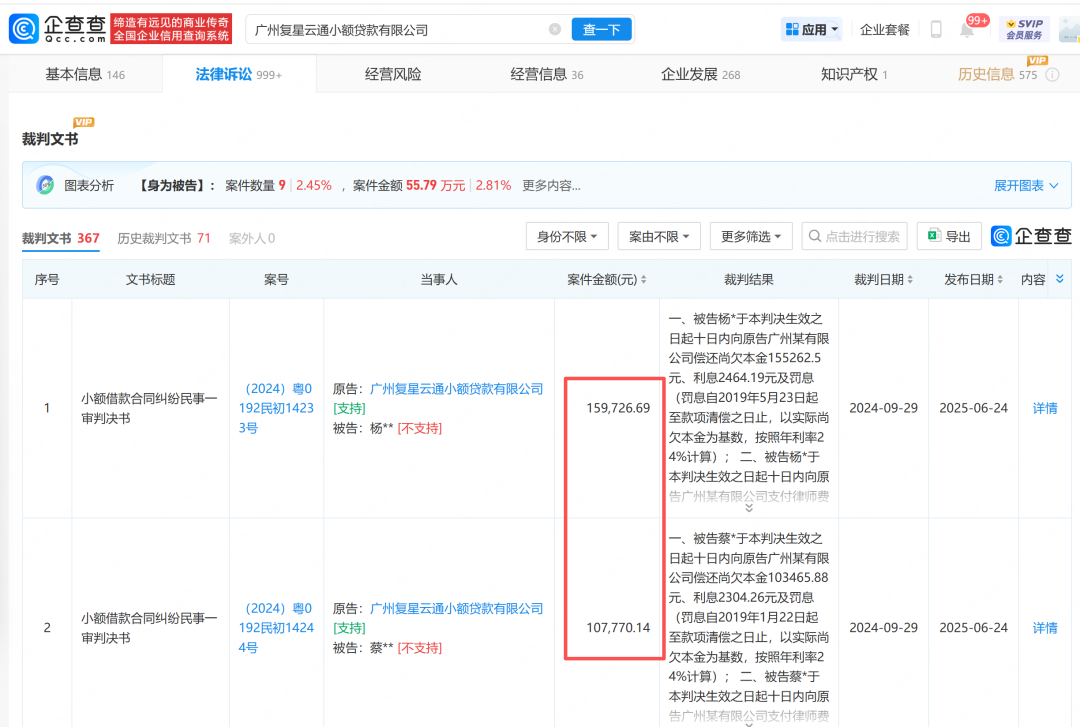Switch to the 经营风险 tab

coord(393,74)
